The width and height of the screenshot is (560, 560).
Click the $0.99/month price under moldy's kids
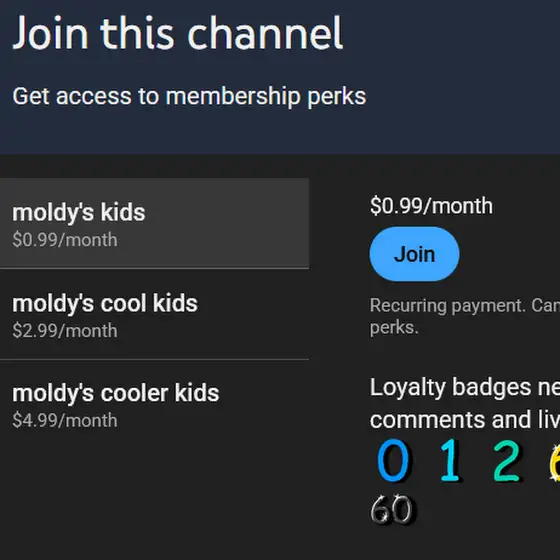[x=65, y=240]
